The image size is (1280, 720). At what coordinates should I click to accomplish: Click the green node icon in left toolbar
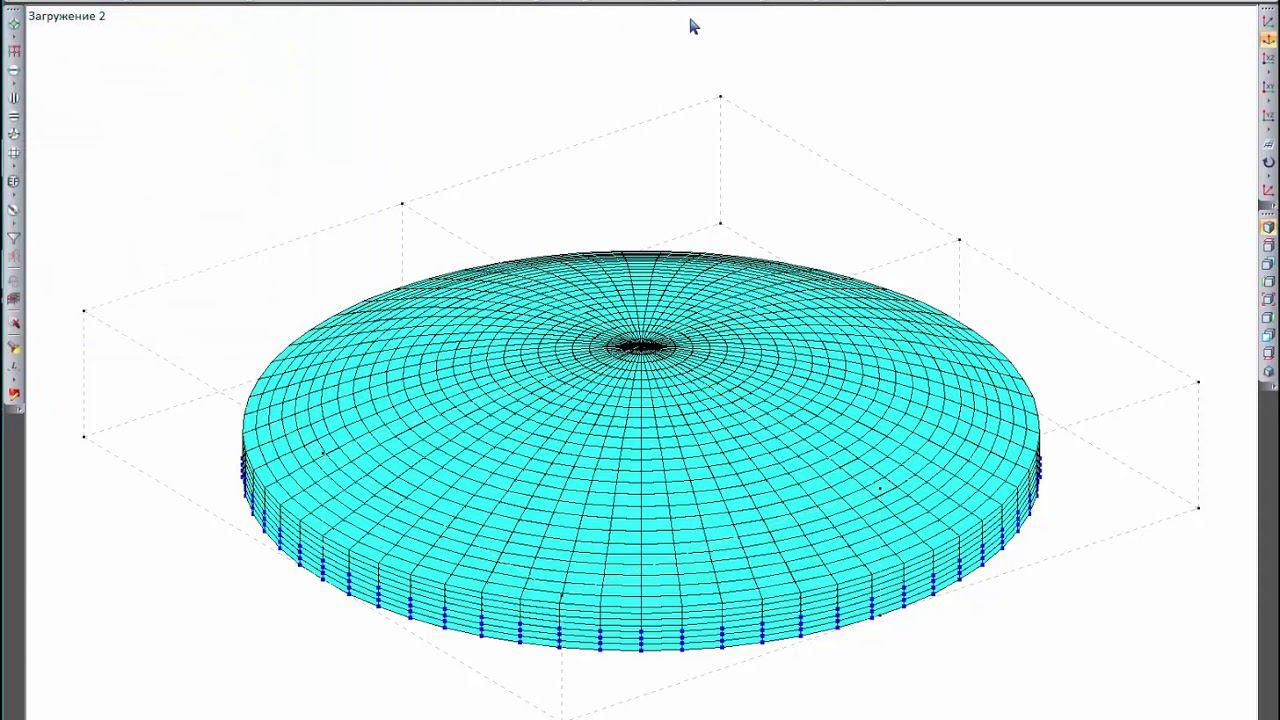[x=14, y=24]
